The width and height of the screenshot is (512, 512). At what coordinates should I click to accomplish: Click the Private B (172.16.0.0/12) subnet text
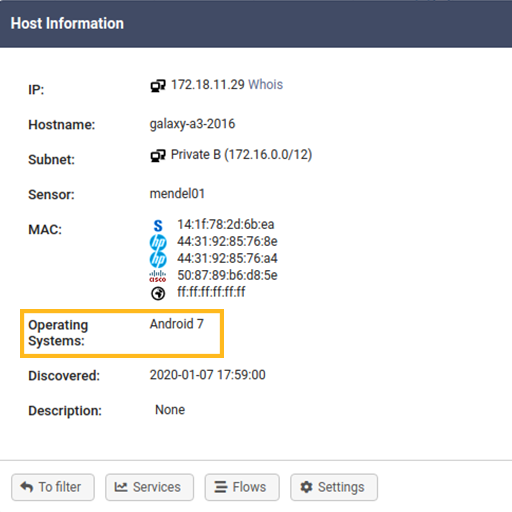[x=241, y=155]
